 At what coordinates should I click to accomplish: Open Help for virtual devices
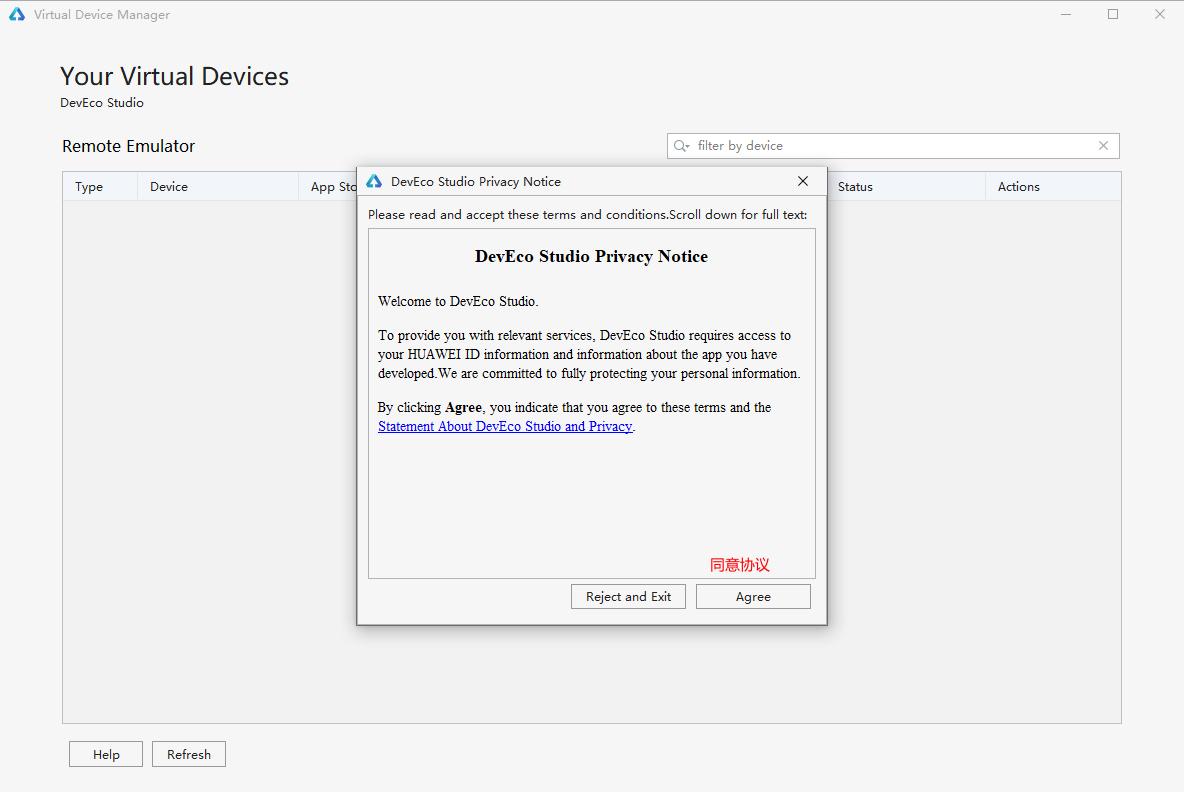pos(106,754)
